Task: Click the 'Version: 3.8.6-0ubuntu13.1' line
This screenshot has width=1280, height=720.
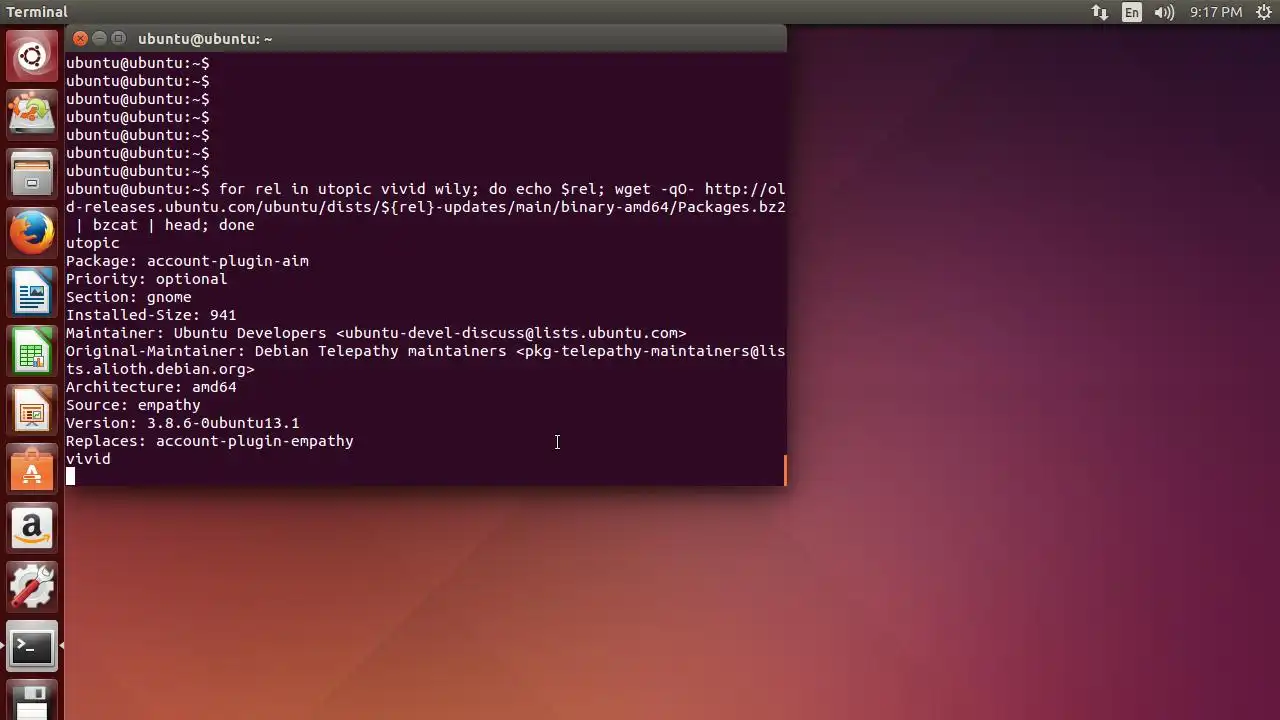Action: click(x=182, y=423)
